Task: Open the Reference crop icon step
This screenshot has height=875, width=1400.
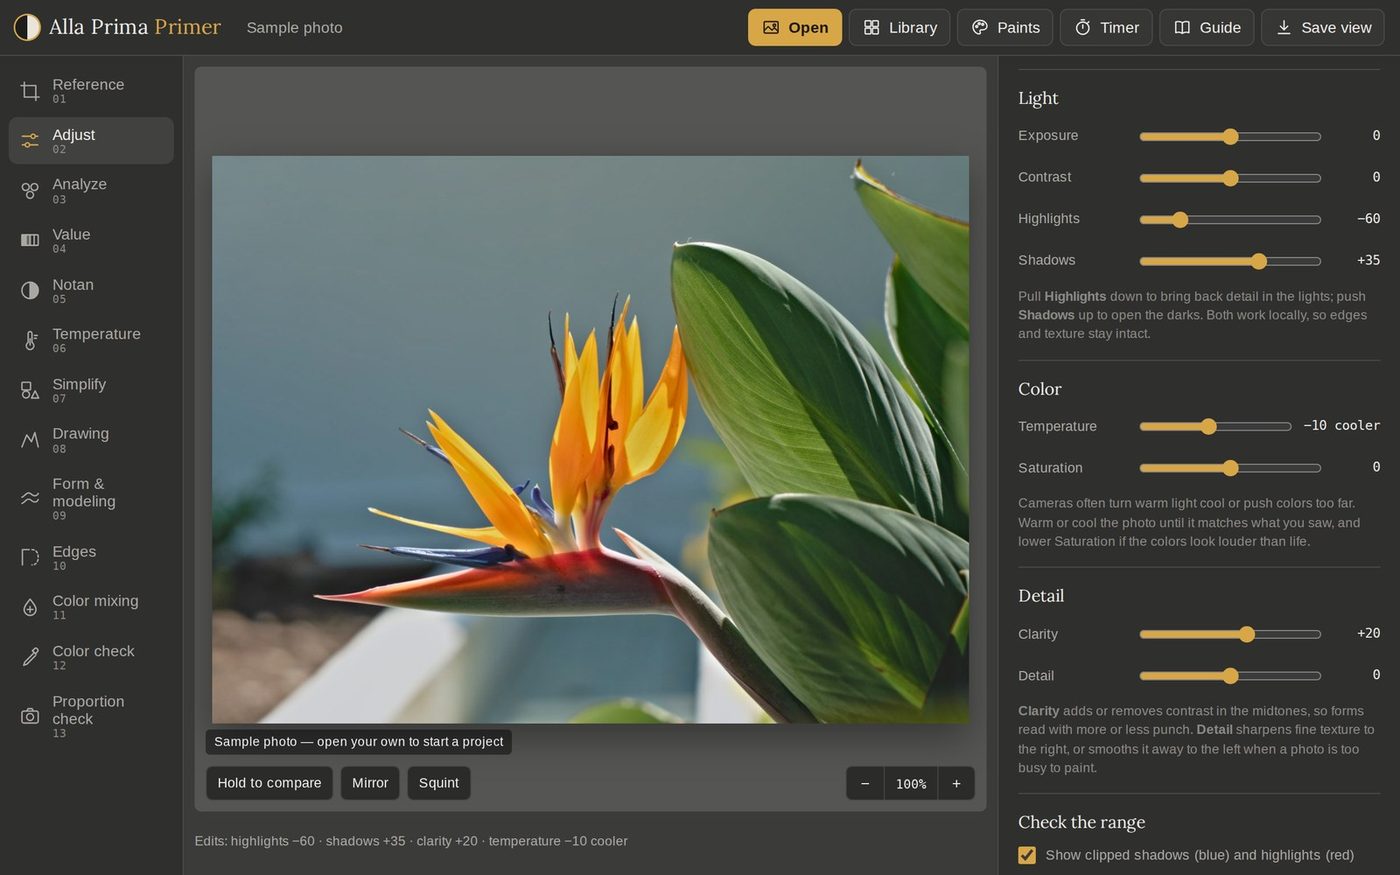Action: tap(30, 91)
